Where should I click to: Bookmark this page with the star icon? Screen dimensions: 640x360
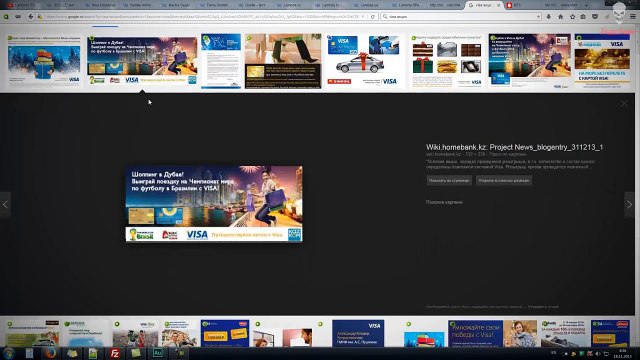[572, 17]
